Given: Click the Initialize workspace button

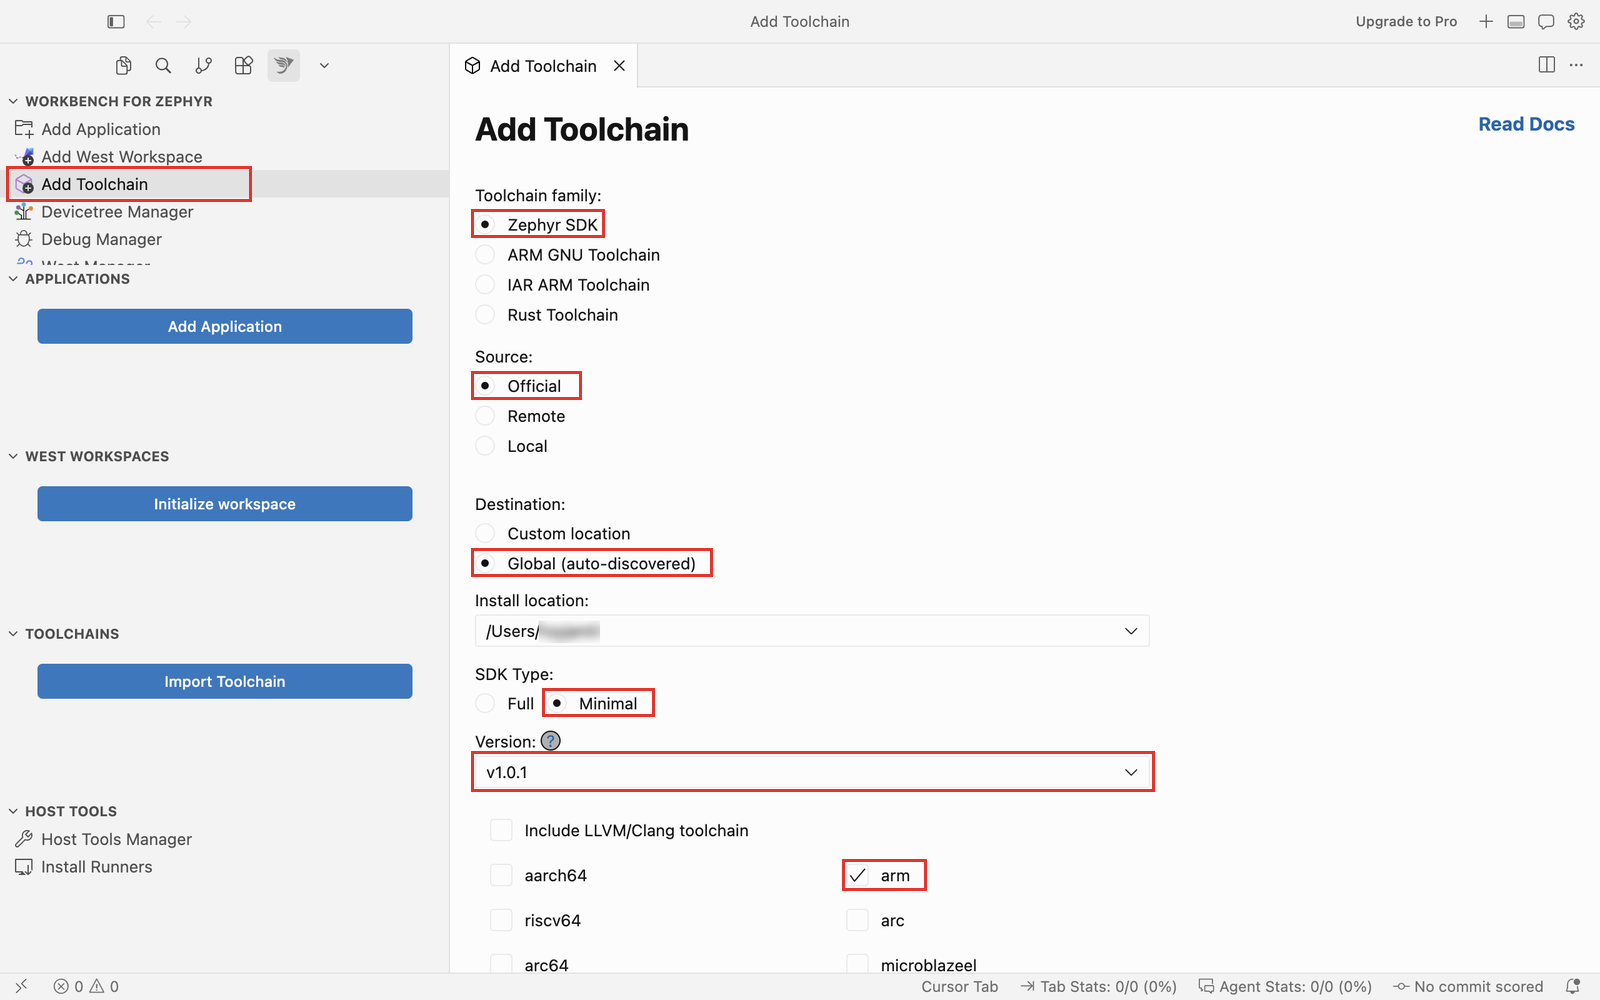Looking at the screenshot, I should click(x=225, y=504).
